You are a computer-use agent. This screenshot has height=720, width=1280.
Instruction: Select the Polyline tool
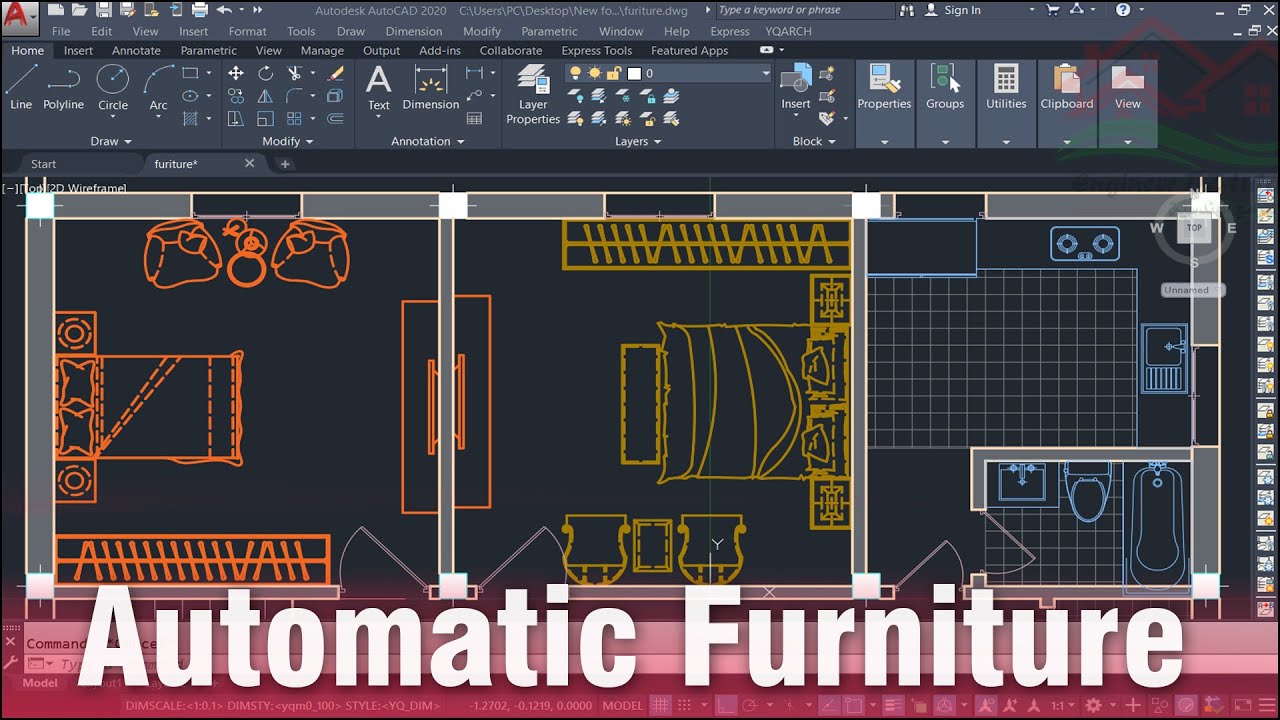pos(63,87)
